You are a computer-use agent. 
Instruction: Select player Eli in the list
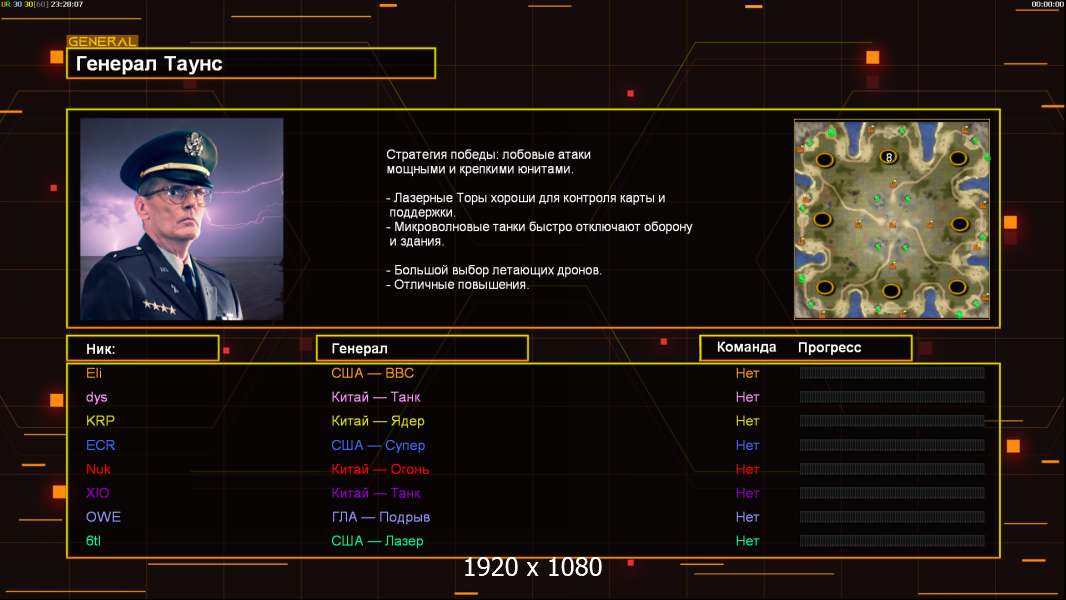coord(94,373)
